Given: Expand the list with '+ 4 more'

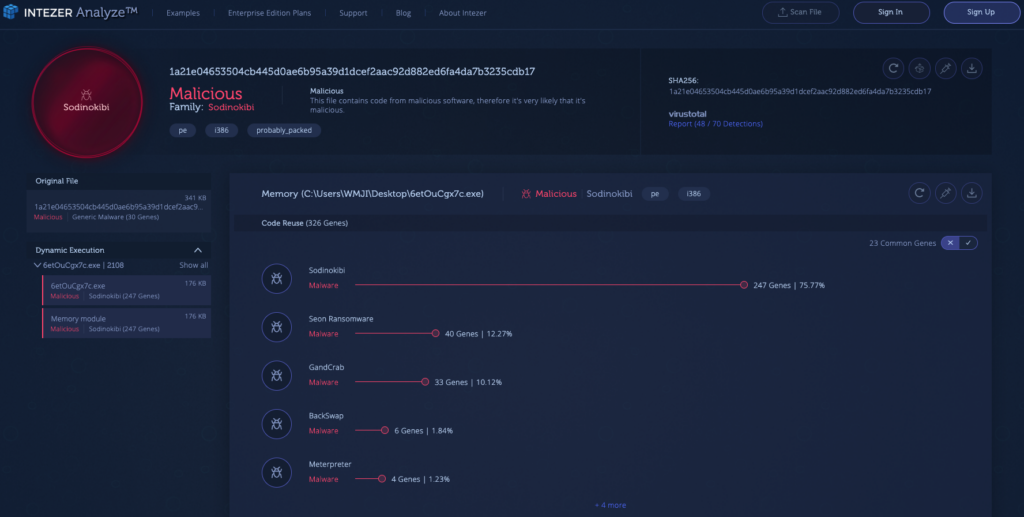Looking at the screenshot, I should [x=610, y=505].
